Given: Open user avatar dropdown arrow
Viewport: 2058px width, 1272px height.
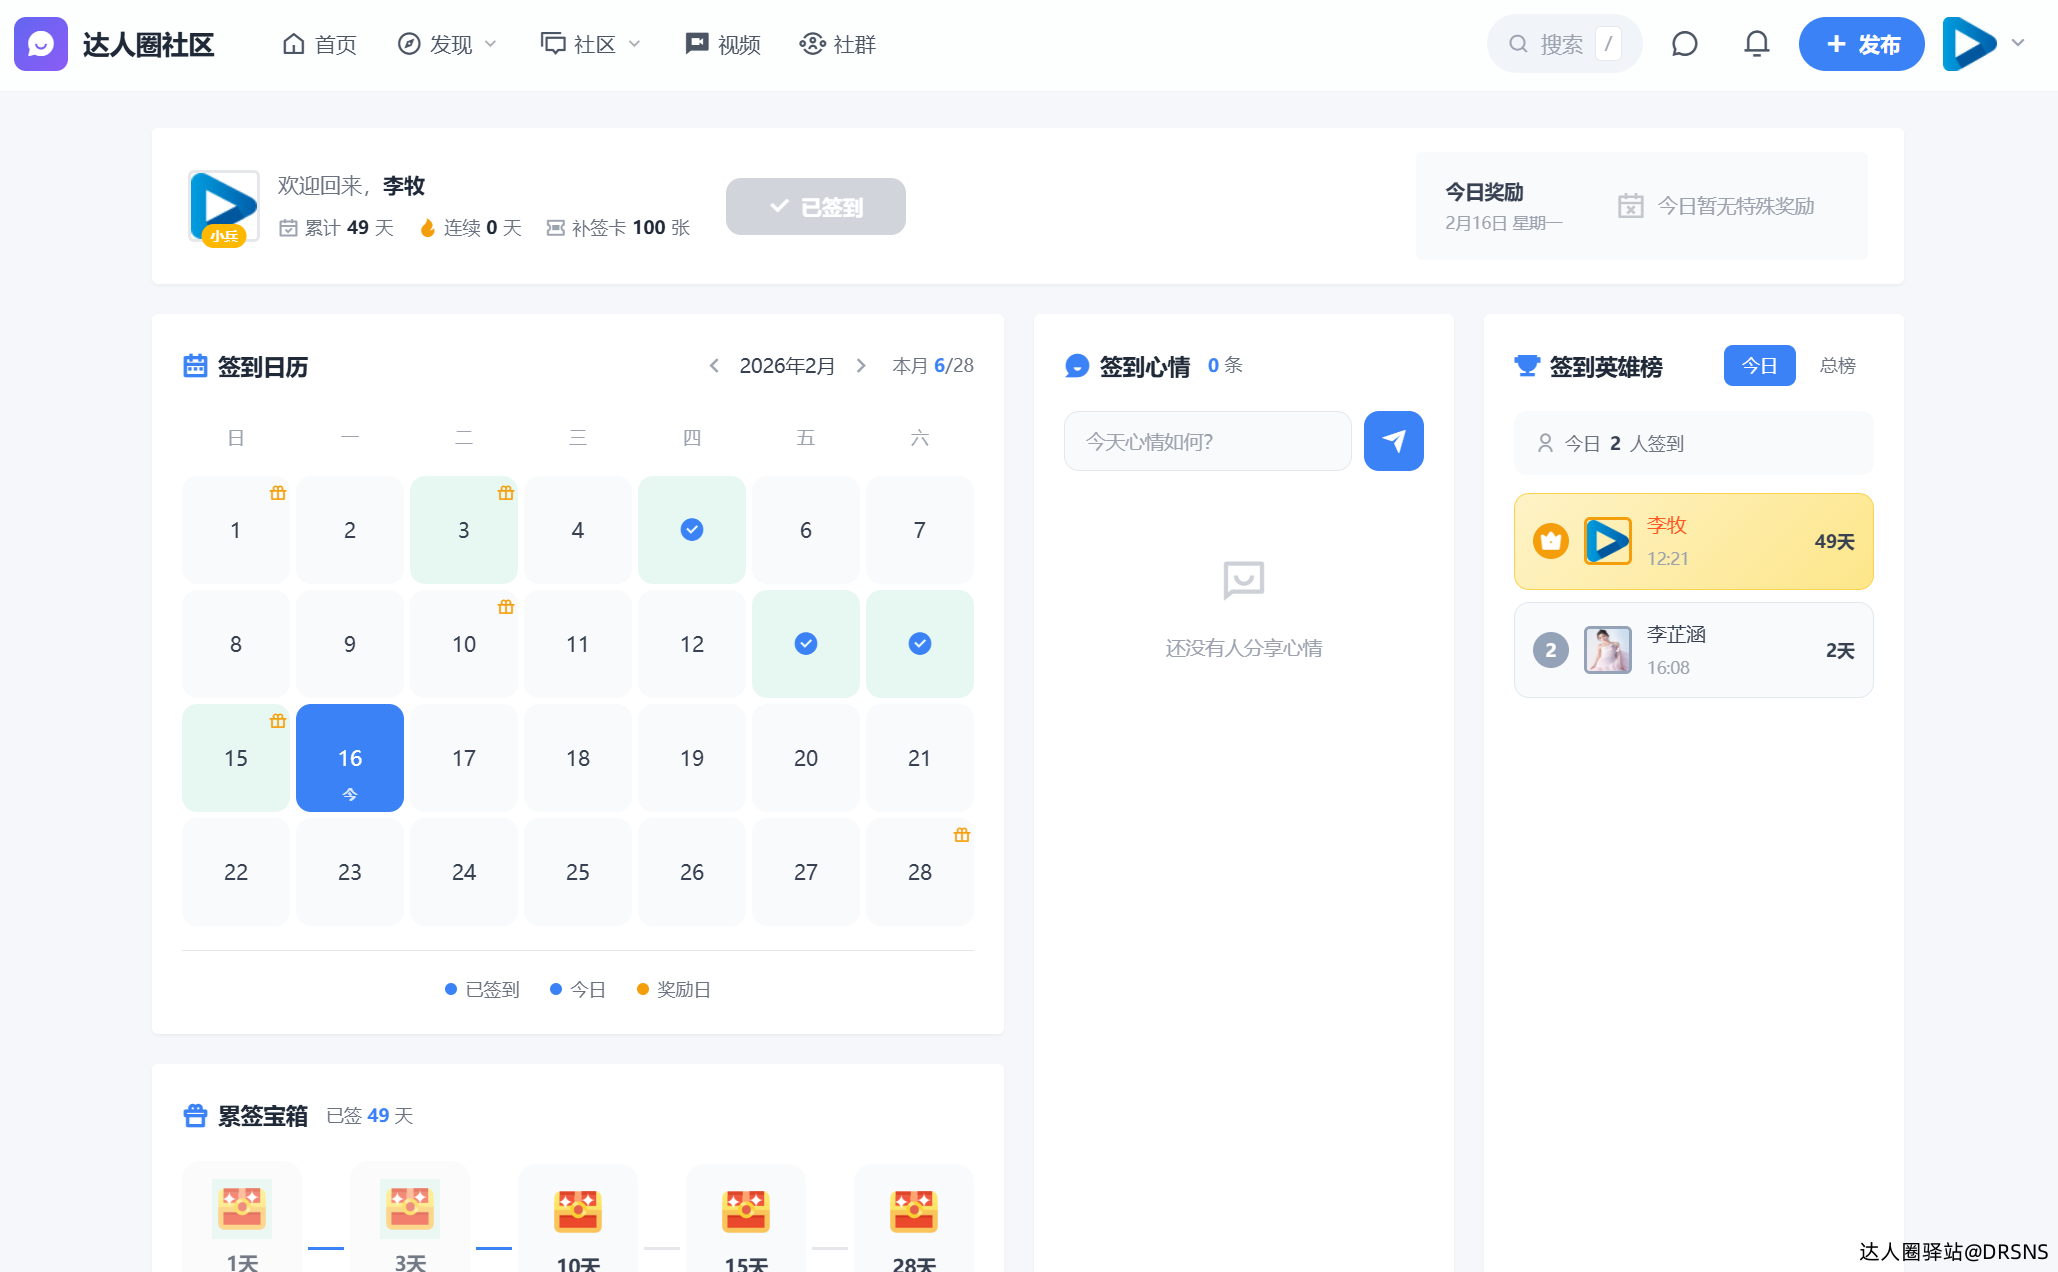Looking at the screenshot, I should [2018, 43].
